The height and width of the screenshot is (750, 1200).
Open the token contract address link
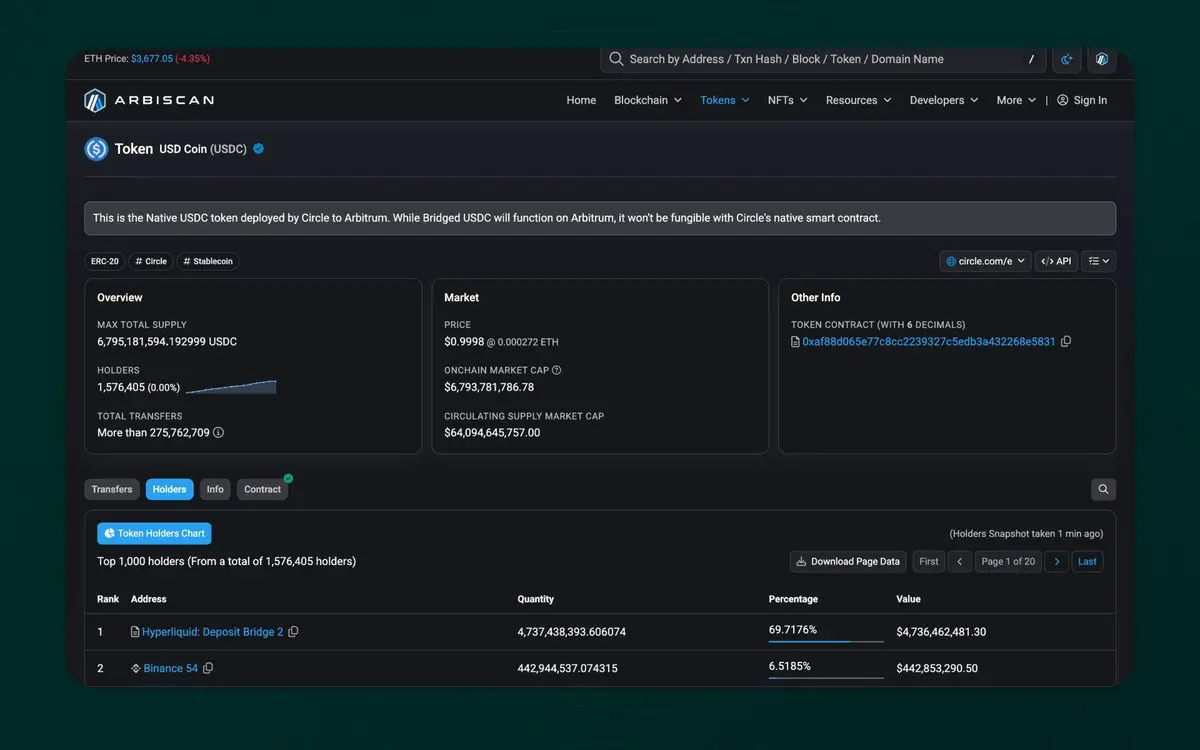tap(929, 342)
